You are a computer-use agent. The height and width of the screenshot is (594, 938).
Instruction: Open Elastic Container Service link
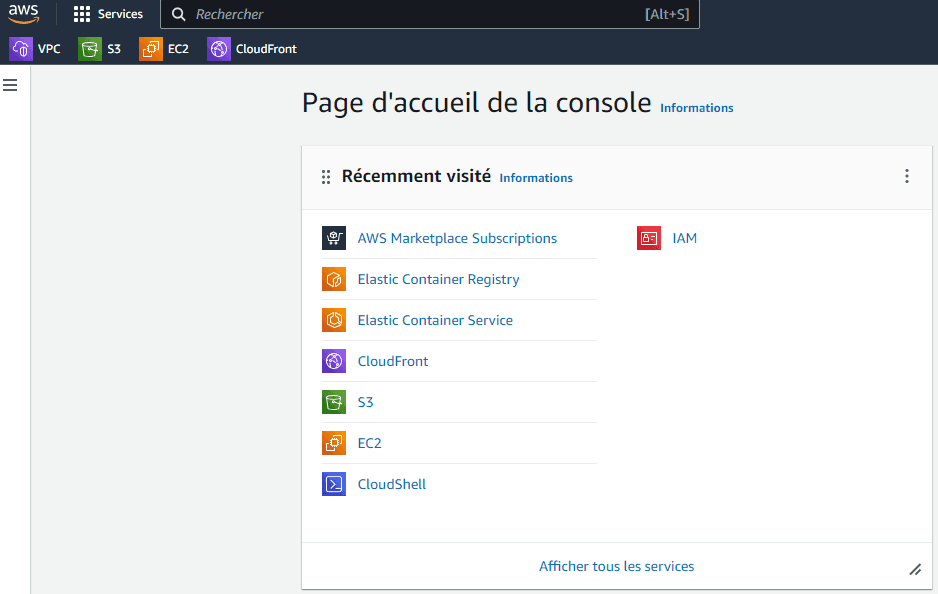coord(435,320)
